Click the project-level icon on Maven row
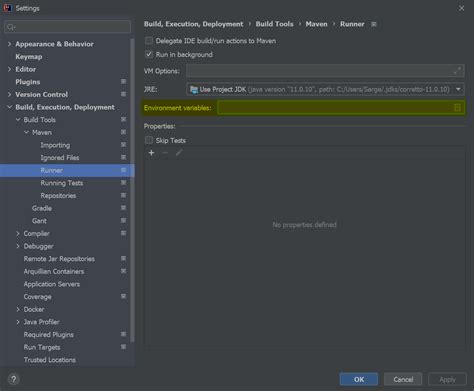Screen dimensions: 474x391 click(123, 132)
